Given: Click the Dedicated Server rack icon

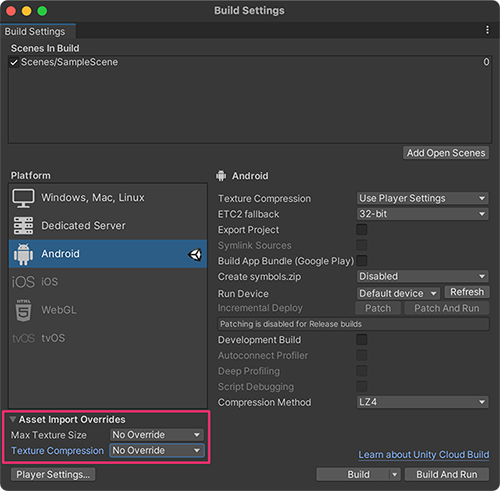Looking at the screenshot, I should pyautogui.click(x=23, y=226).
